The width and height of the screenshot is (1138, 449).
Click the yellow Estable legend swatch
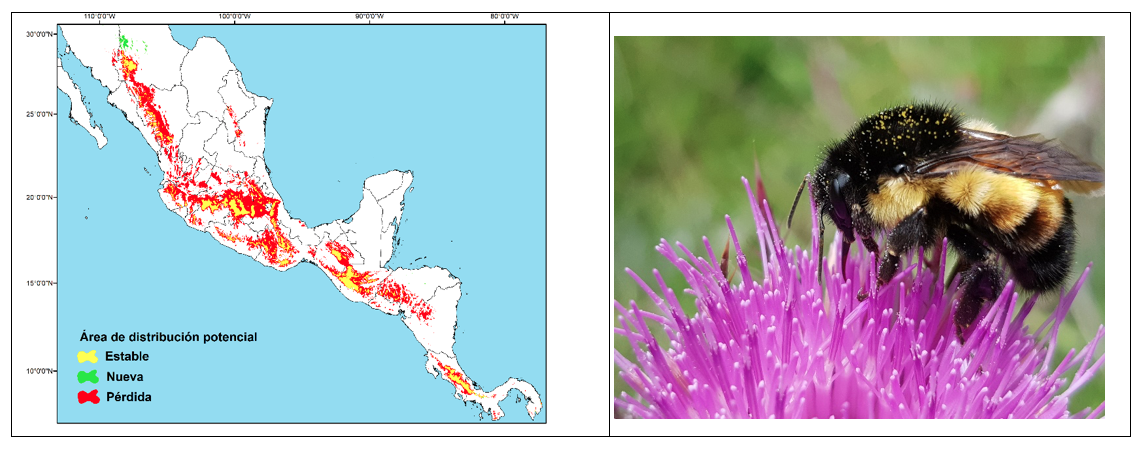pyautogui.click(x=88, y=357)
